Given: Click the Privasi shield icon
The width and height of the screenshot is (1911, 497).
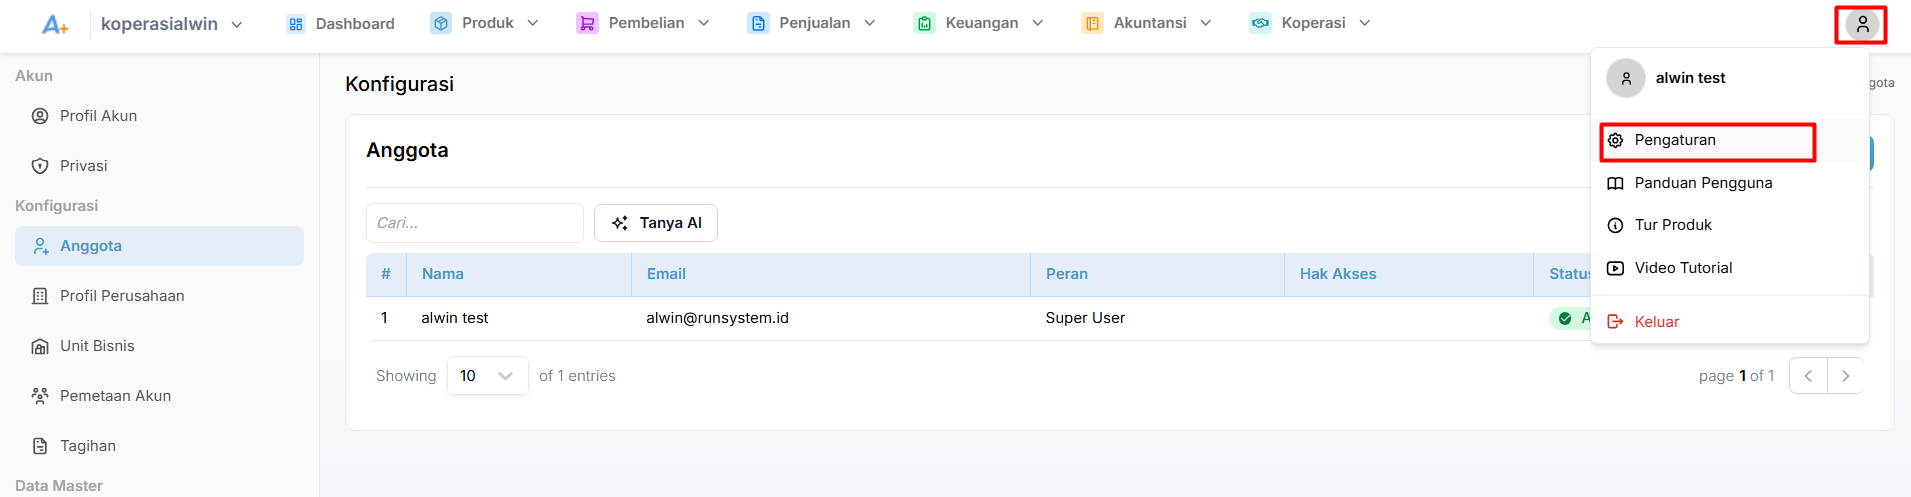Looking at the screenshot, I should [40, 166].
